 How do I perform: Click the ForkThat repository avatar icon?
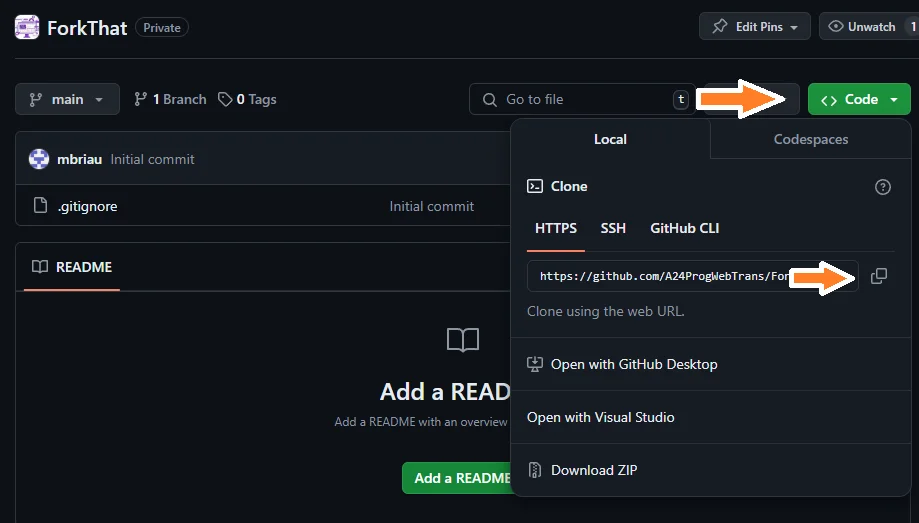point(27,27)
